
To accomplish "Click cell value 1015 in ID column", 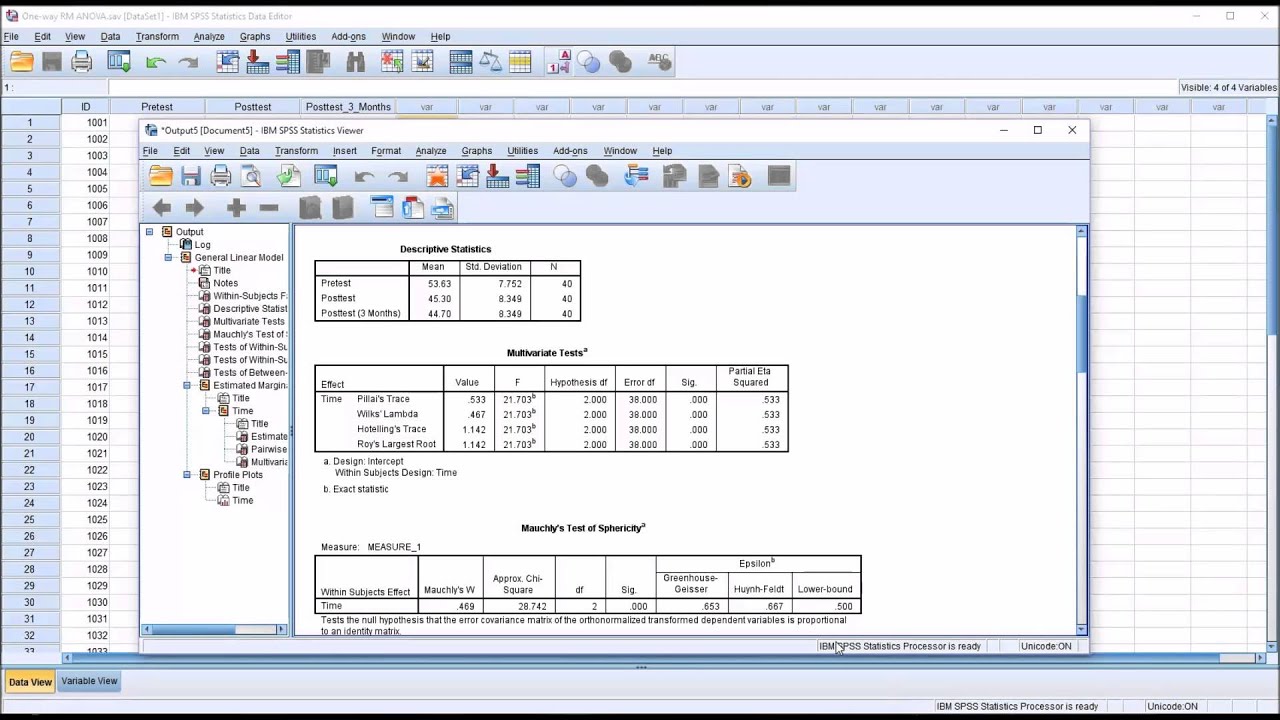I will click(96, 354).
